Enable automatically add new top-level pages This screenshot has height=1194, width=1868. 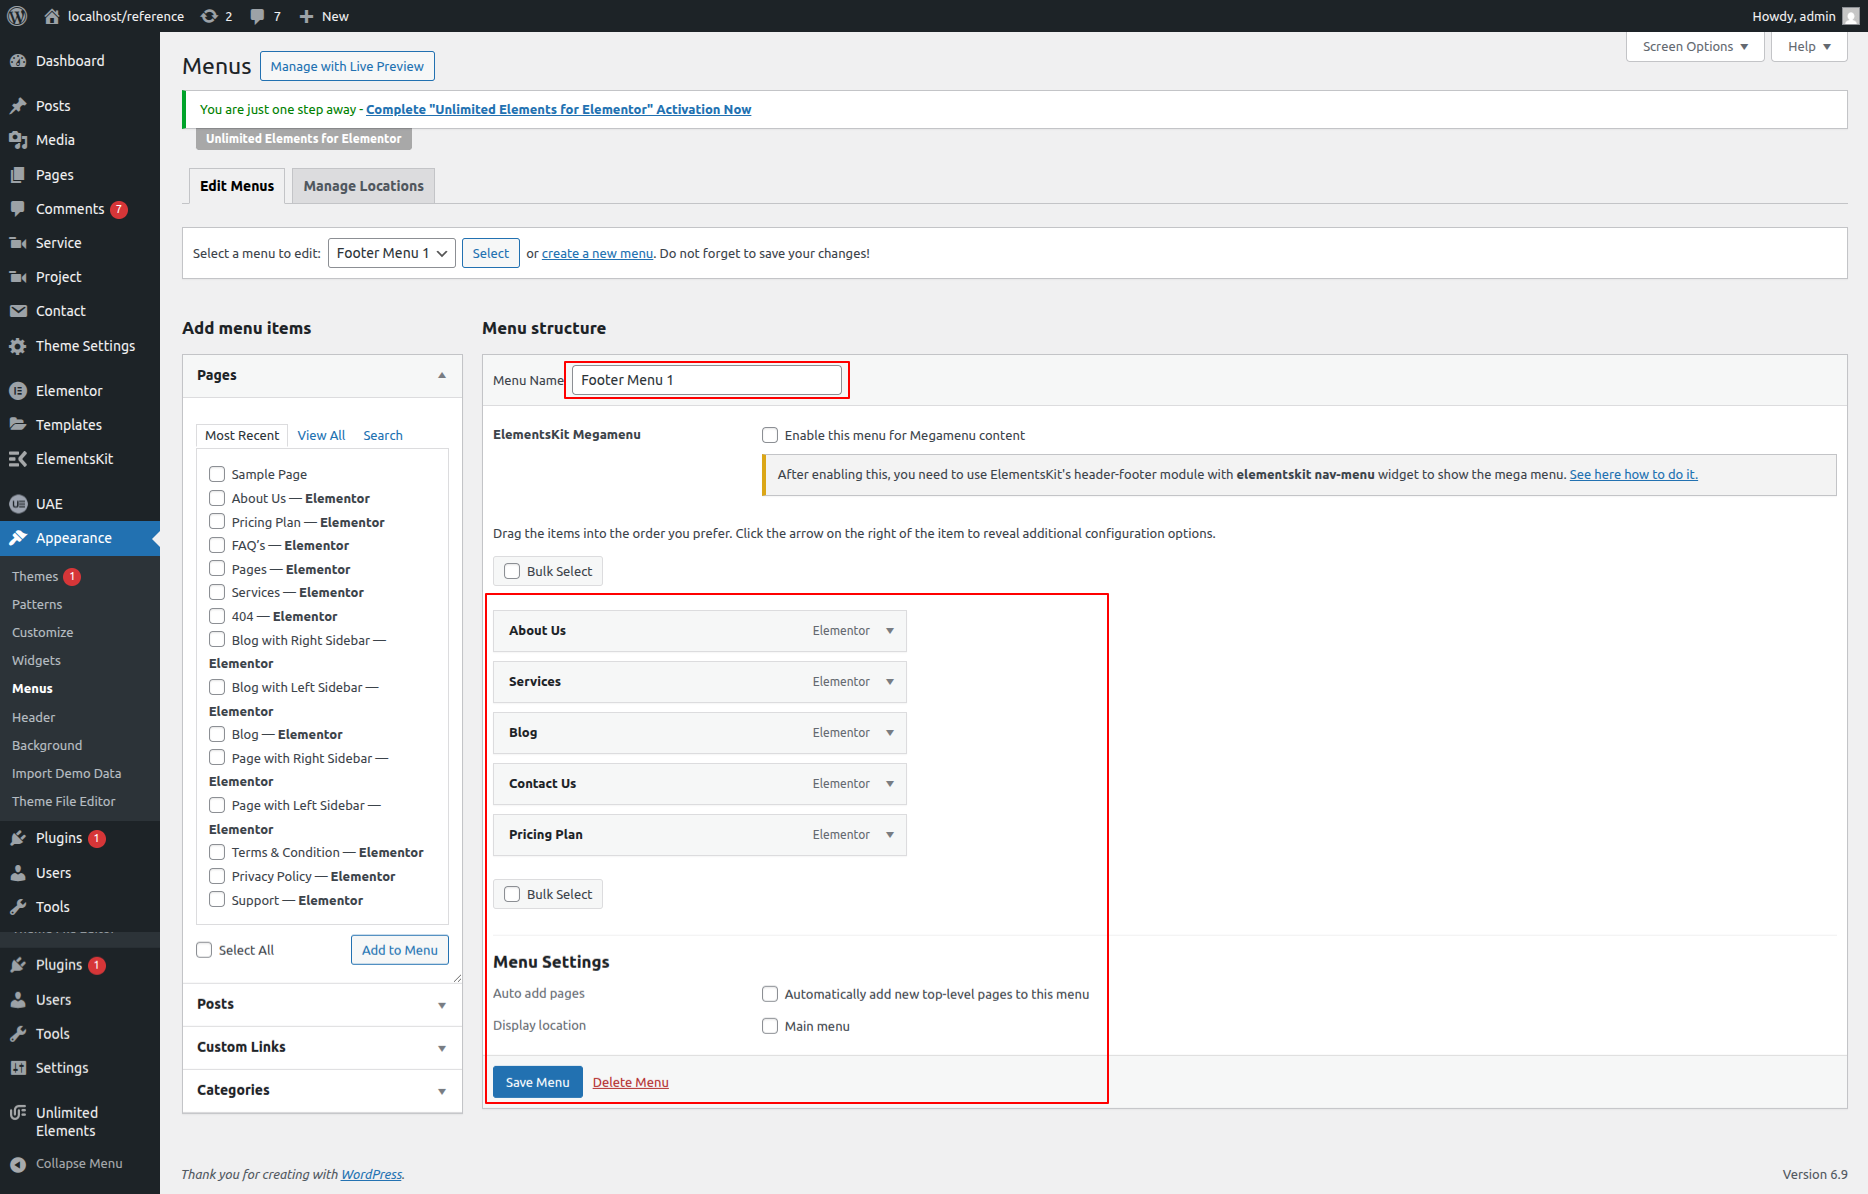[x=770, y=994]
